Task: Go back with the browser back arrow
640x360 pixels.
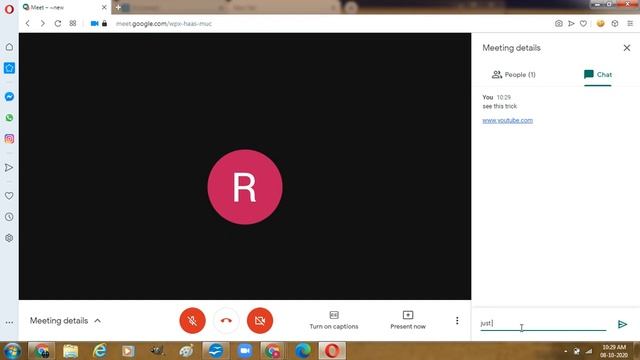Action: coord(27,23)
